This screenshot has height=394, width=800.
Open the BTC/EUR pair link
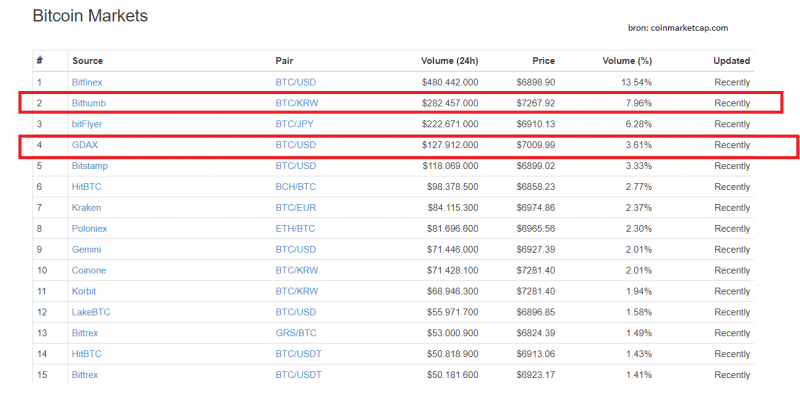[296, 208]
